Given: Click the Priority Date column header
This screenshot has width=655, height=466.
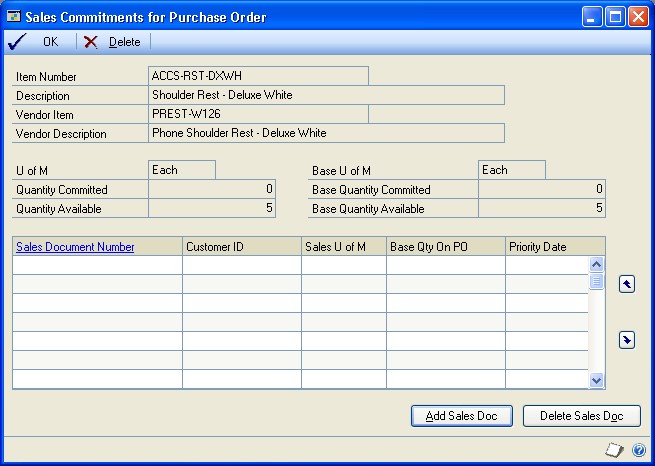Looking at the screenshot, I should (x=555, y=246).
